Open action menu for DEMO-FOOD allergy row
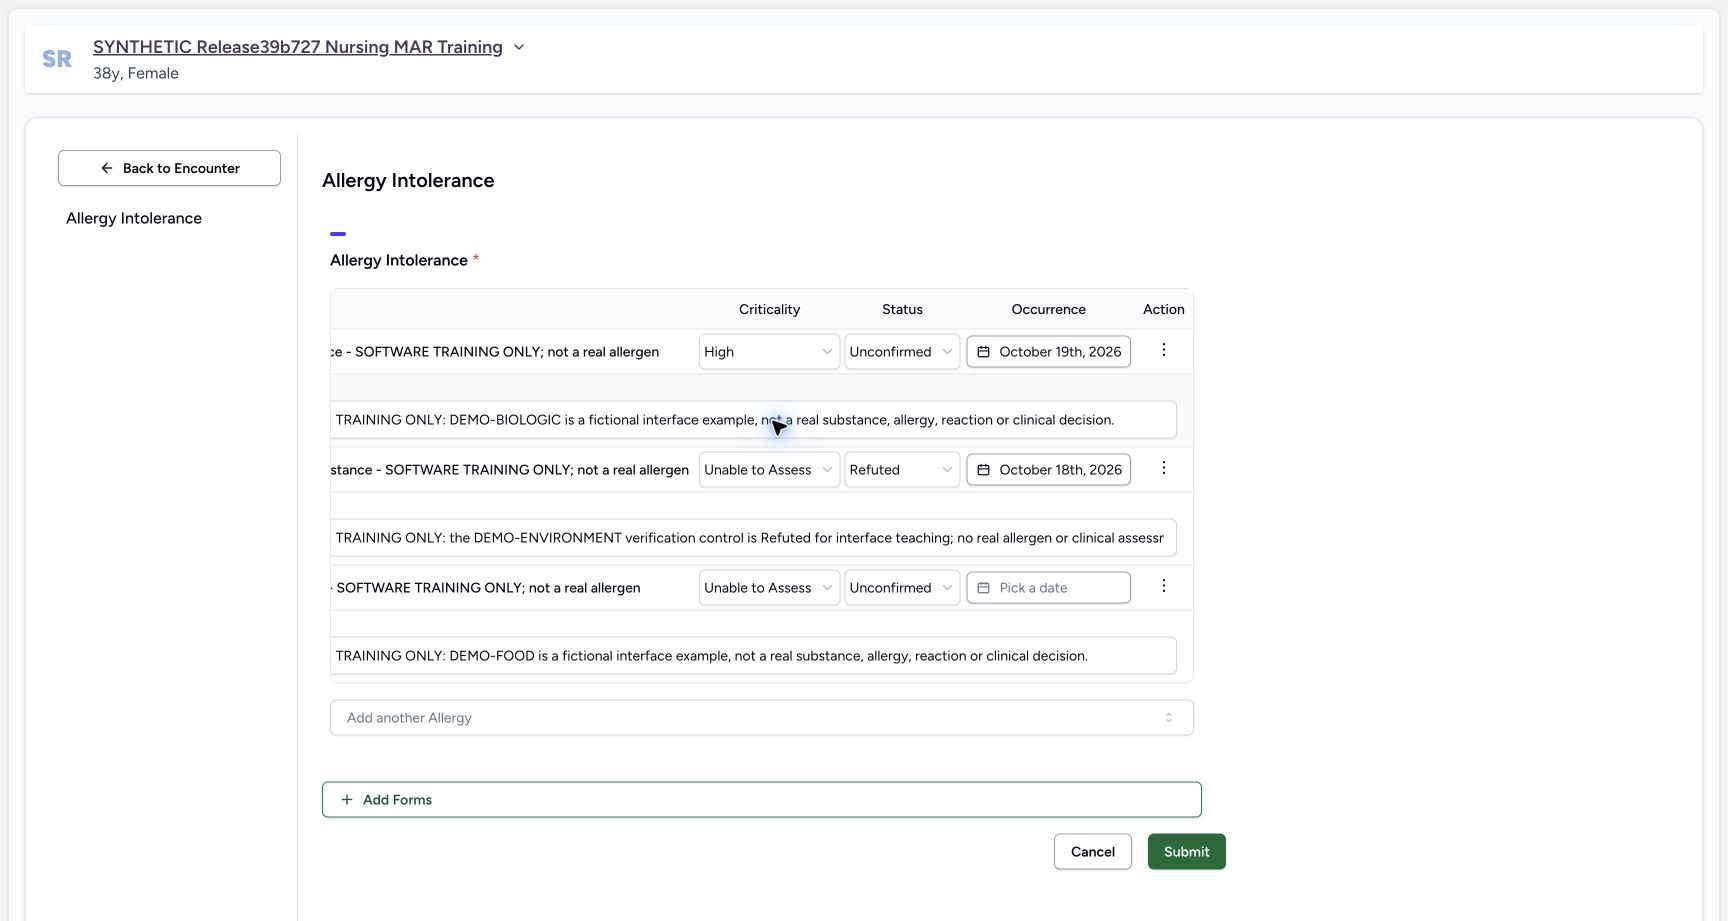1728x921 pixels. pos(1163,586)
